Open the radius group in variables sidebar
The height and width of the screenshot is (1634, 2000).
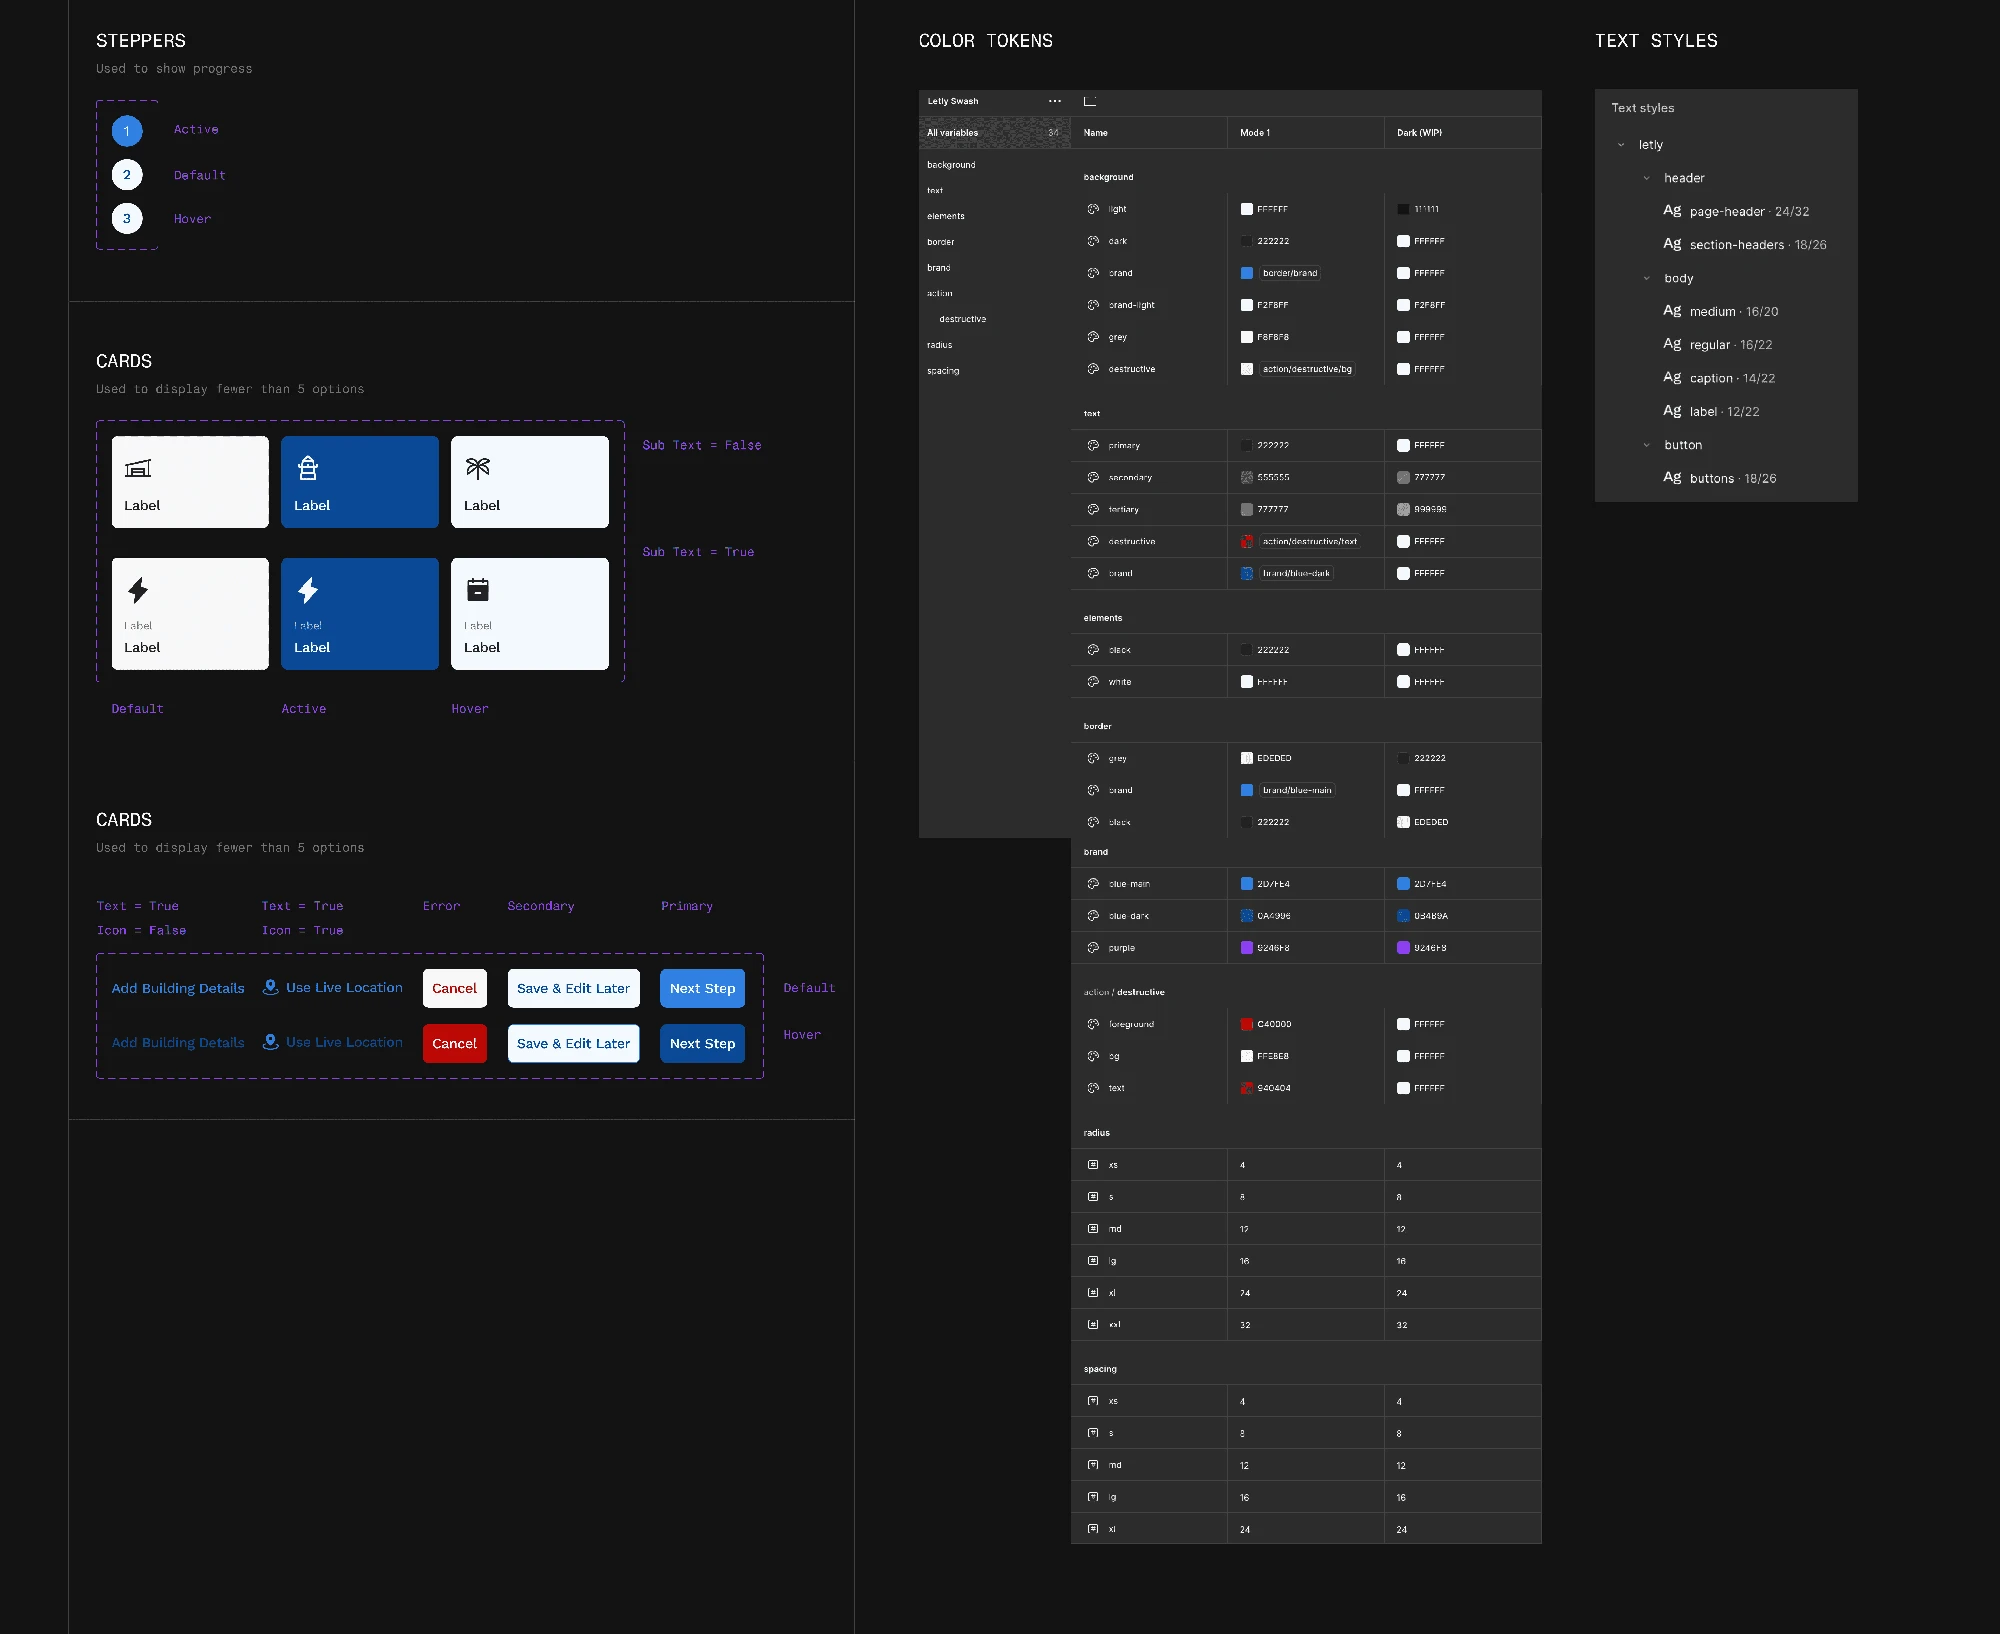click(x=939, y=345)
